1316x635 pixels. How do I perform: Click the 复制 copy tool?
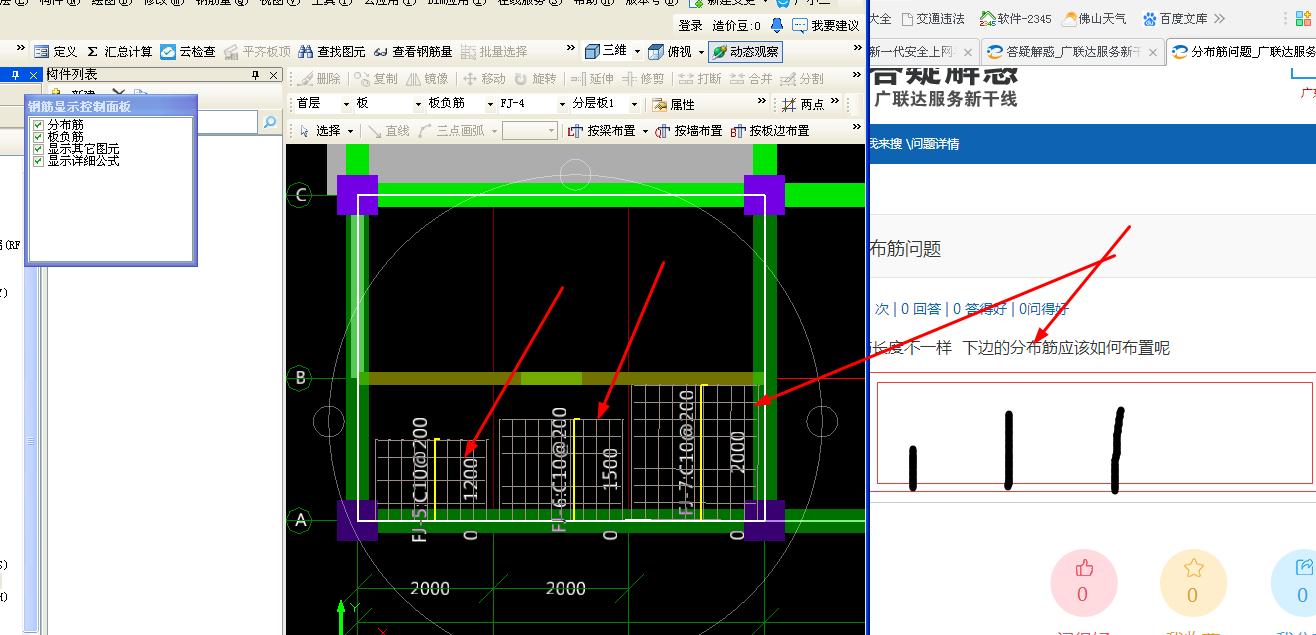click(375, 78)
